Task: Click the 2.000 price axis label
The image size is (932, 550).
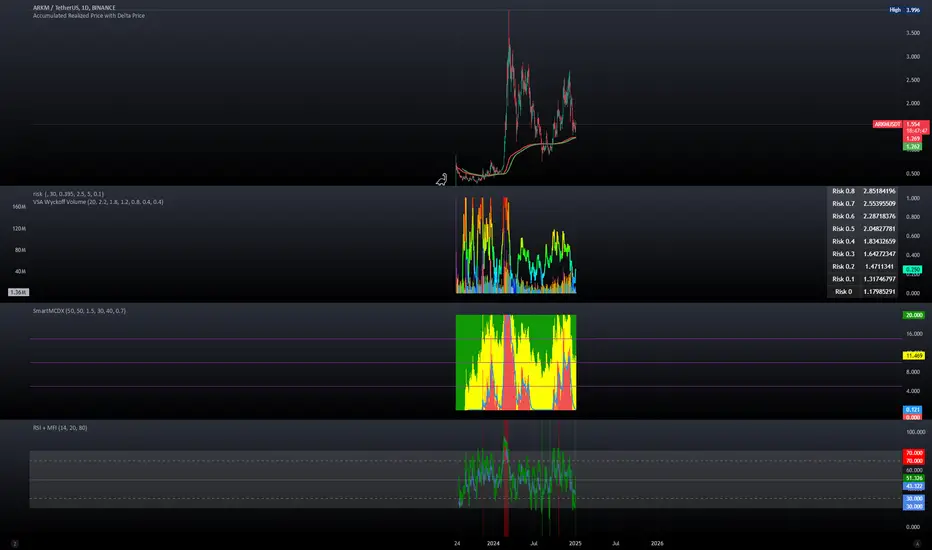Action: 913,103
